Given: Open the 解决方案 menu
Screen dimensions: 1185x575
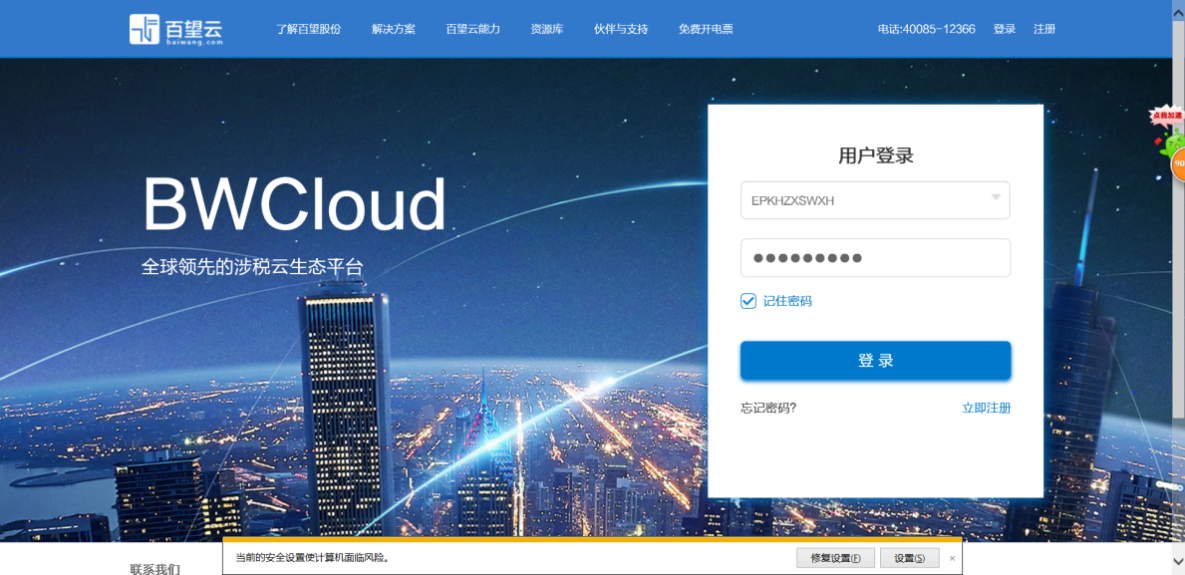Looking at the screenshot, I should [x=394, y=29].
